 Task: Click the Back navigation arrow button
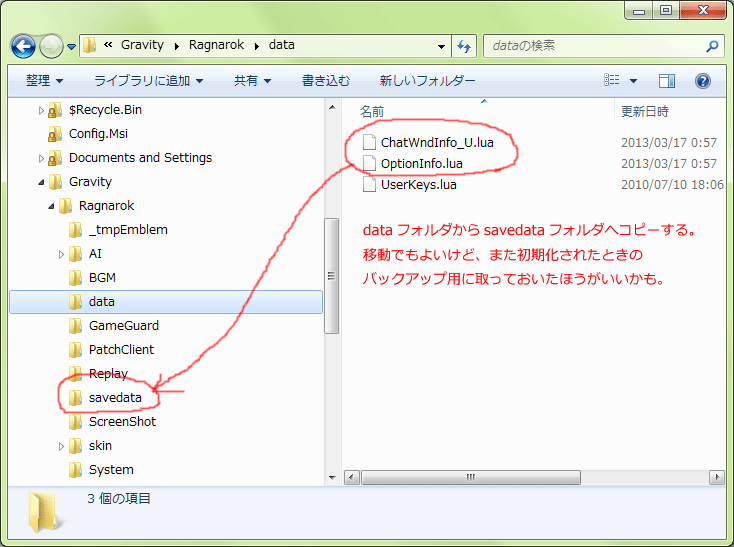click(24, 46)
